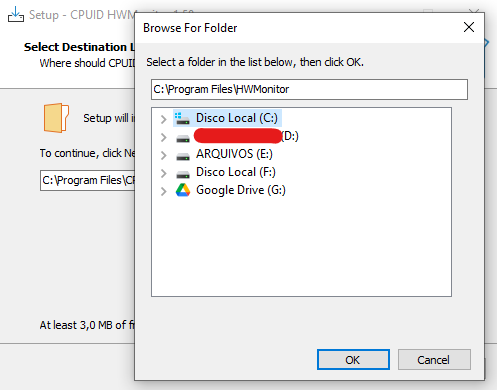Expand the D: drive tree node
The width and height of the screenshot is (497, 390).
[163, 137]
